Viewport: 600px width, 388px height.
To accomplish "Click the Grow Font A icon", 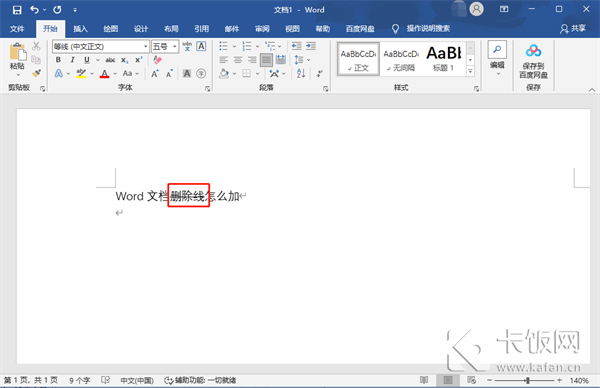I will [x=155, y=73].
